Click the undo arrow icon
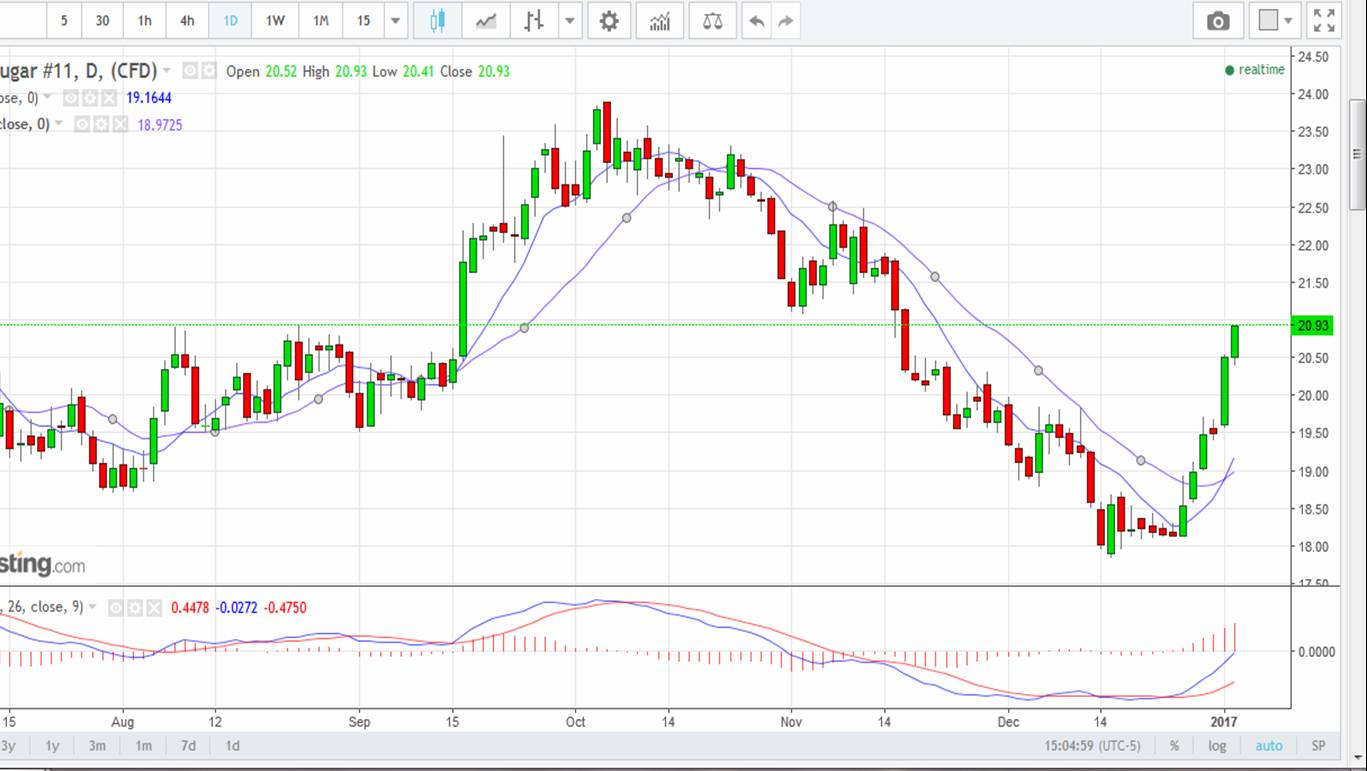The image size is (1367, 771). click(757, 21)
